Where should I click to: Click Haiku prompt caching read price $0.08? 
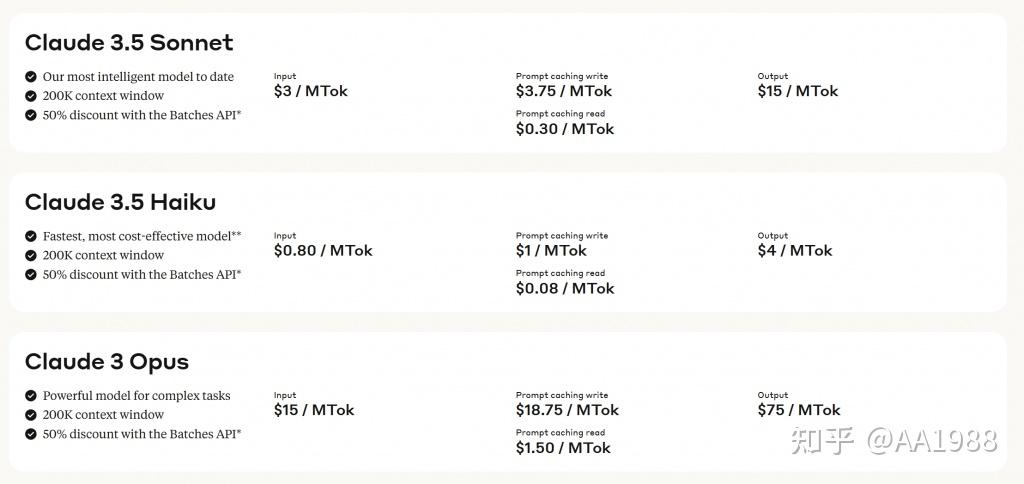(565, 288)
